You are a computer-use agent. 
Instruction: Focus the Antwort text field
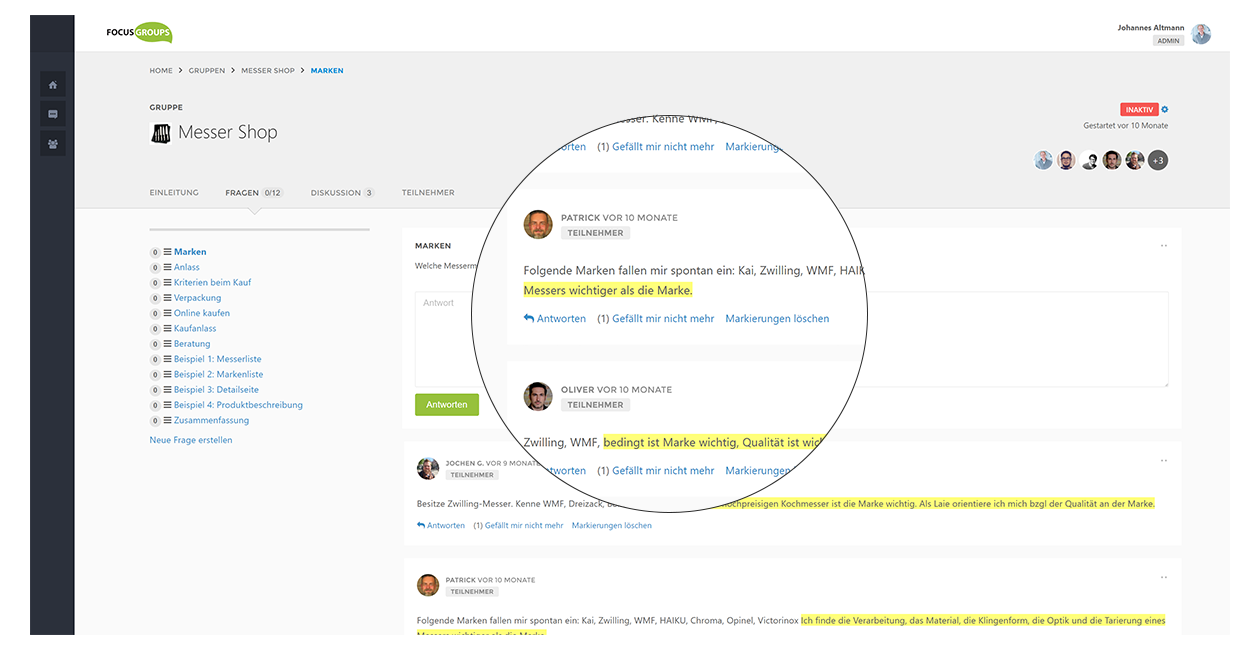click(x=792, y=339)
